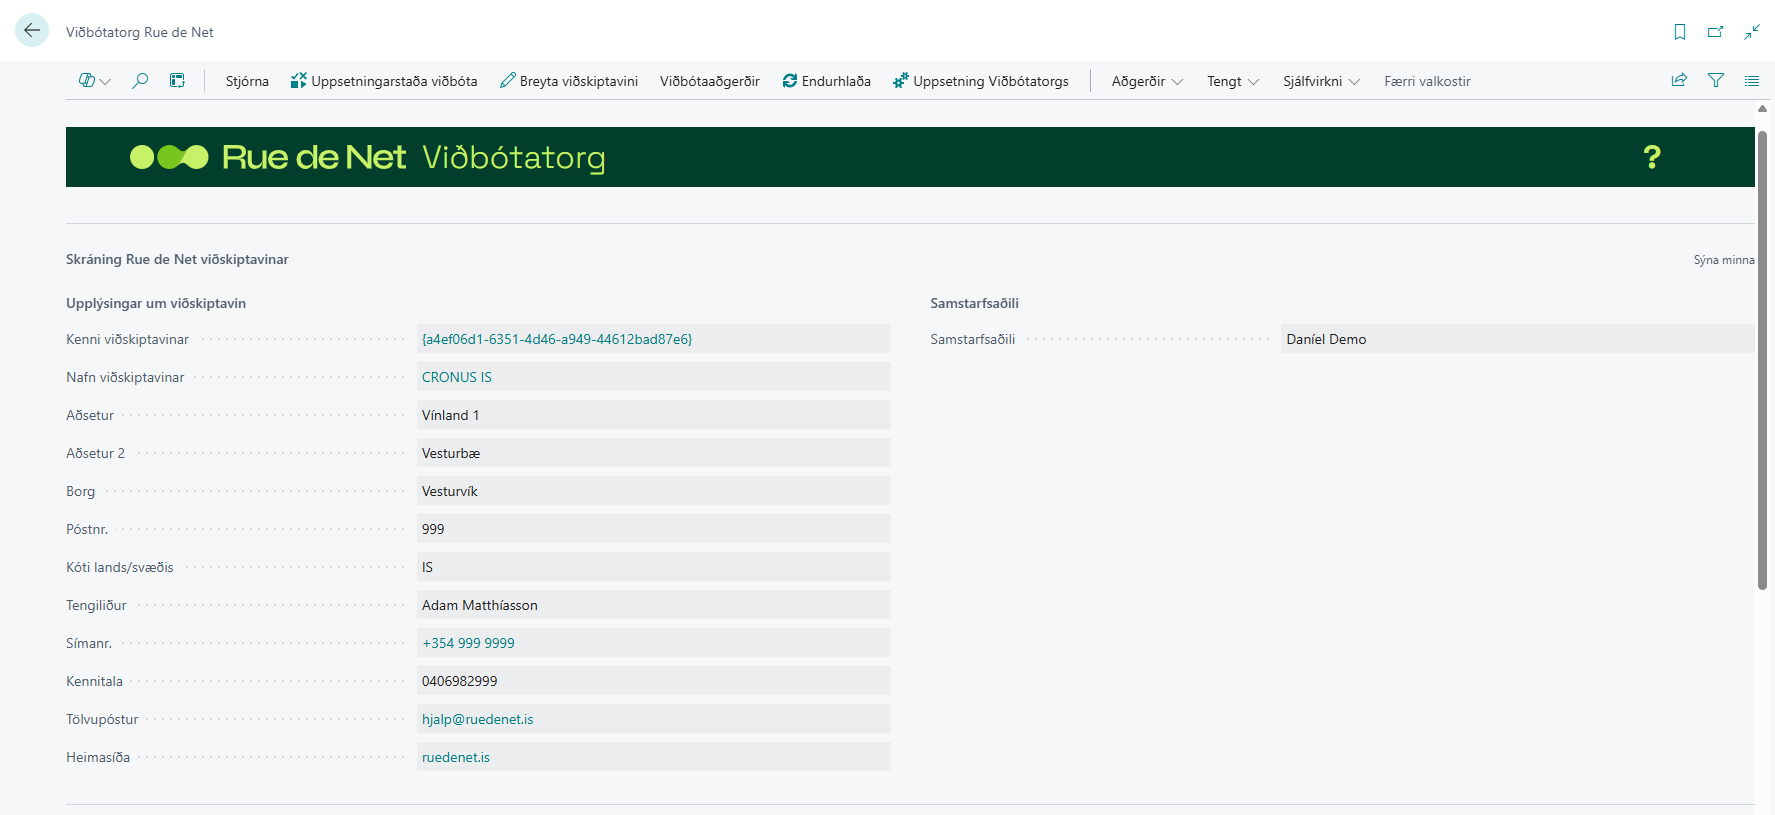
Task: Expand the Tengt dropdown menu
Action: 1232,81
